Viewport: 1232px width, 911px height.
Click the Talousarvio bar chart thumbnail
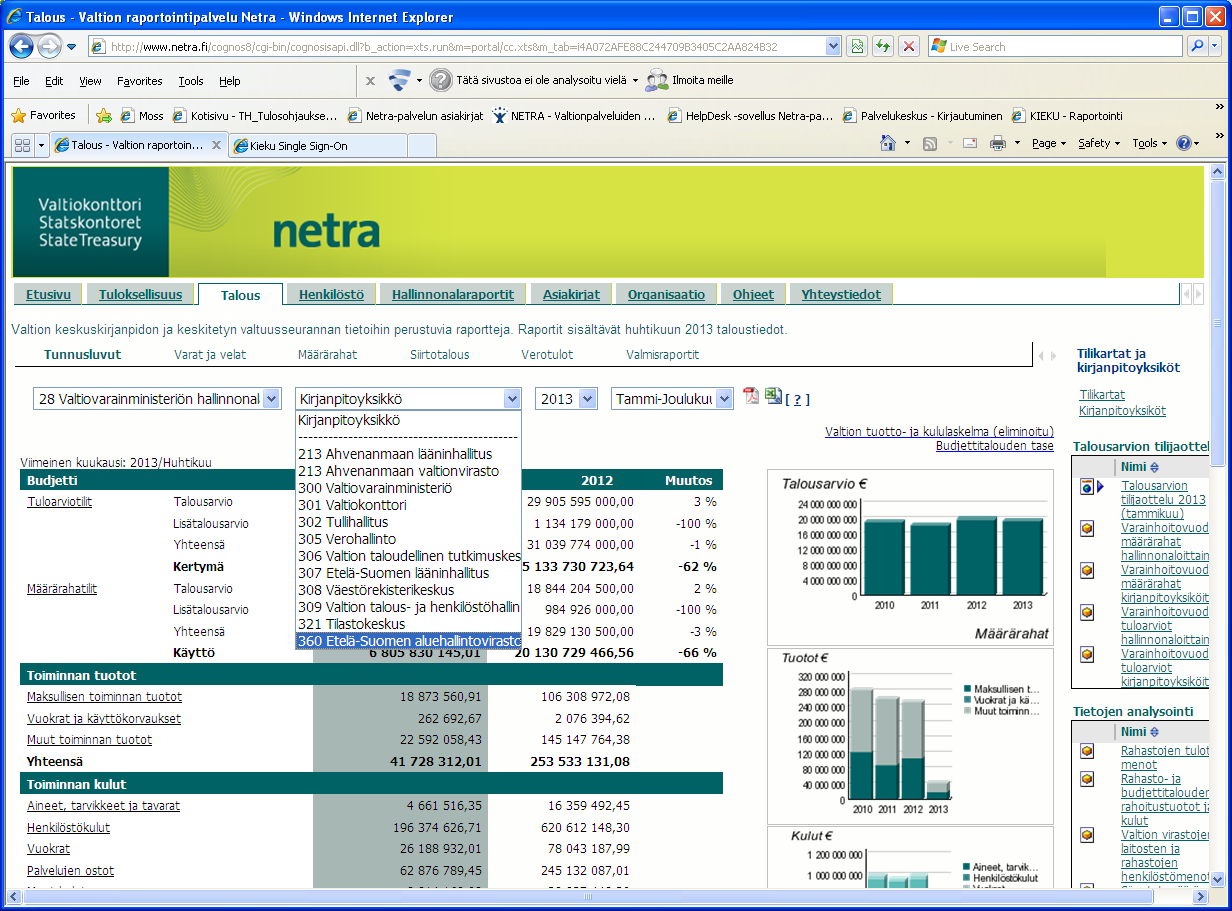[910, 557]
